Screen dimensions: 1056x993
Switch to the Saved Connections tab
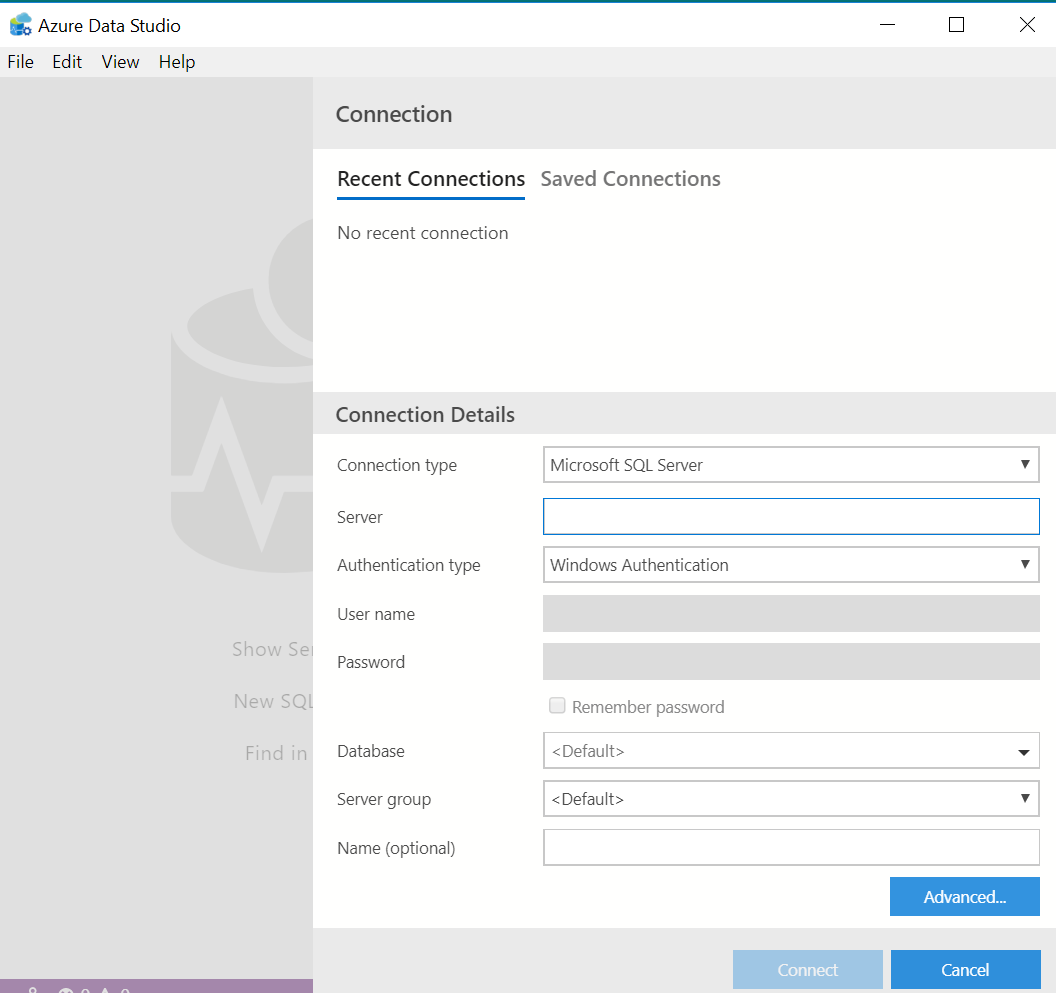[630, 179]
